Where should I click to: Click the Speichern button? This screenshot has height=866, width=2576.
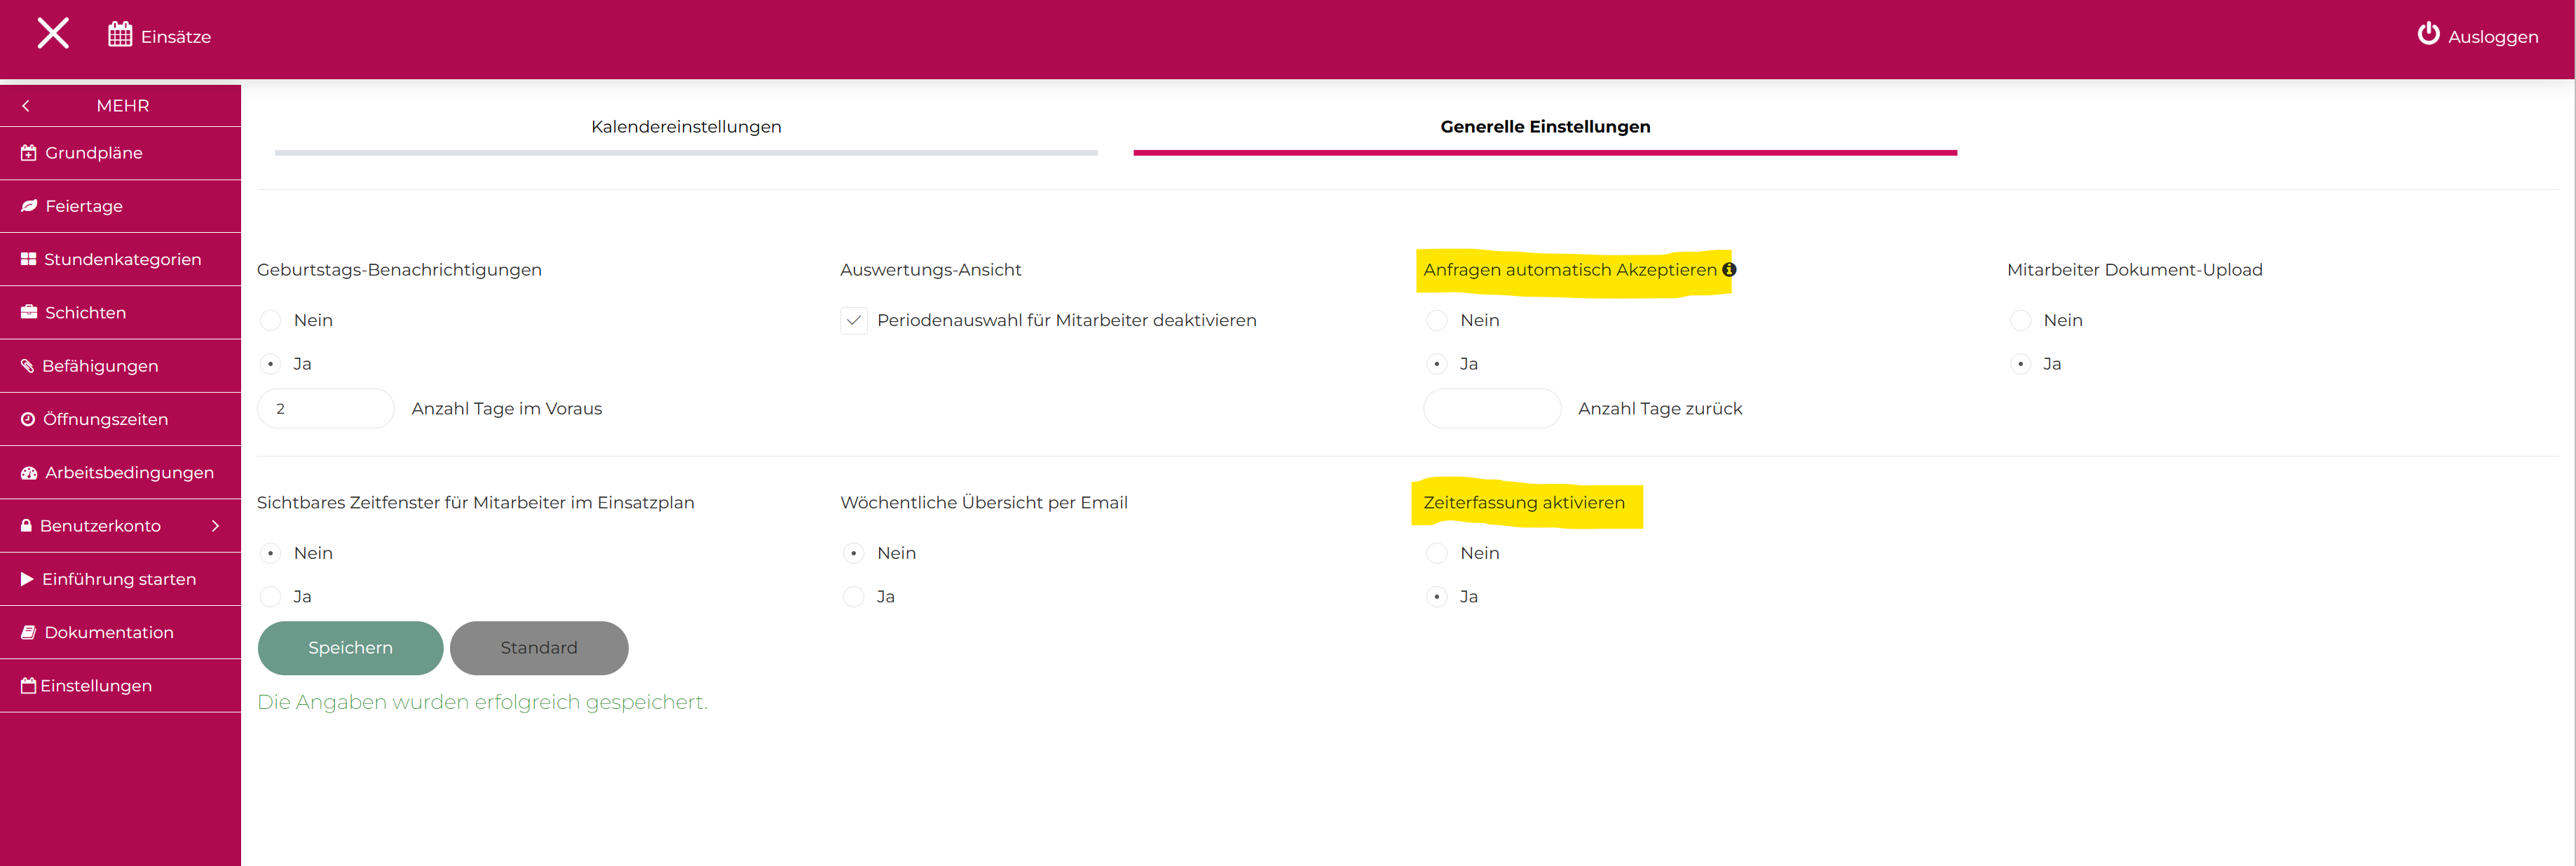click(x=350, y=648)
